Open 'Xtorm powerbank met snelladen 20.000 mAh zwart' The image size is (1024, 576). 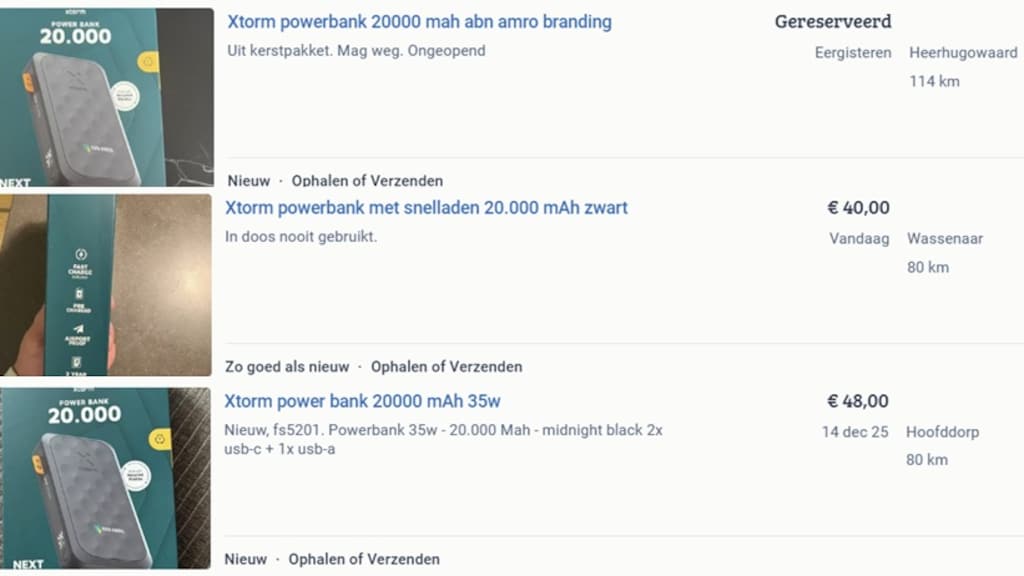[426, 208]
